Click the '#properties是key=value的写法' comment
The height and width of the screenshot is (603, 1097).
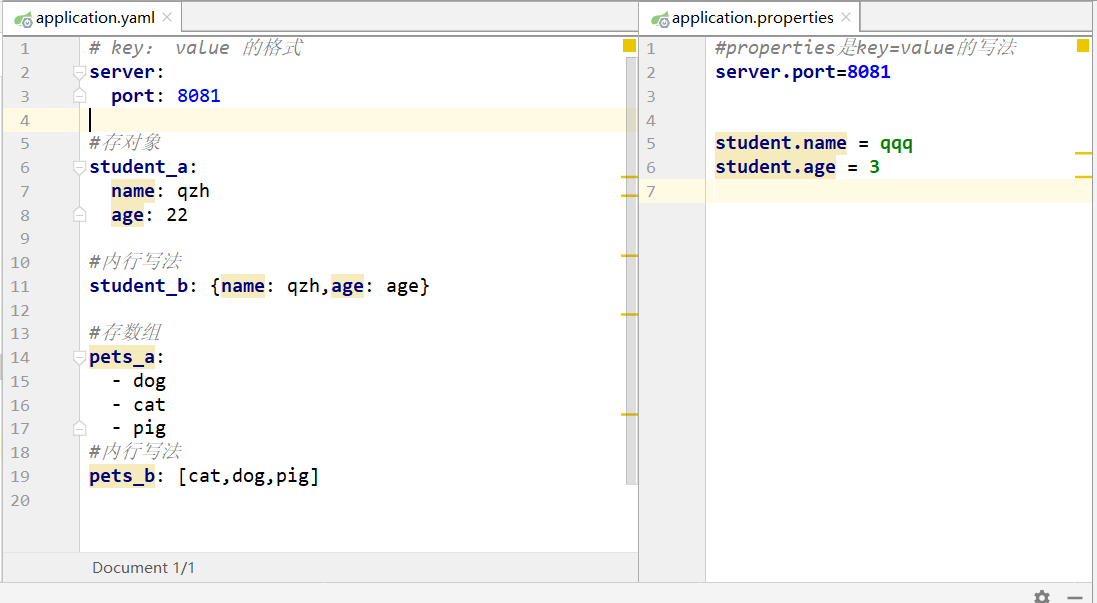pyautogui.click(x=865, y=48)
